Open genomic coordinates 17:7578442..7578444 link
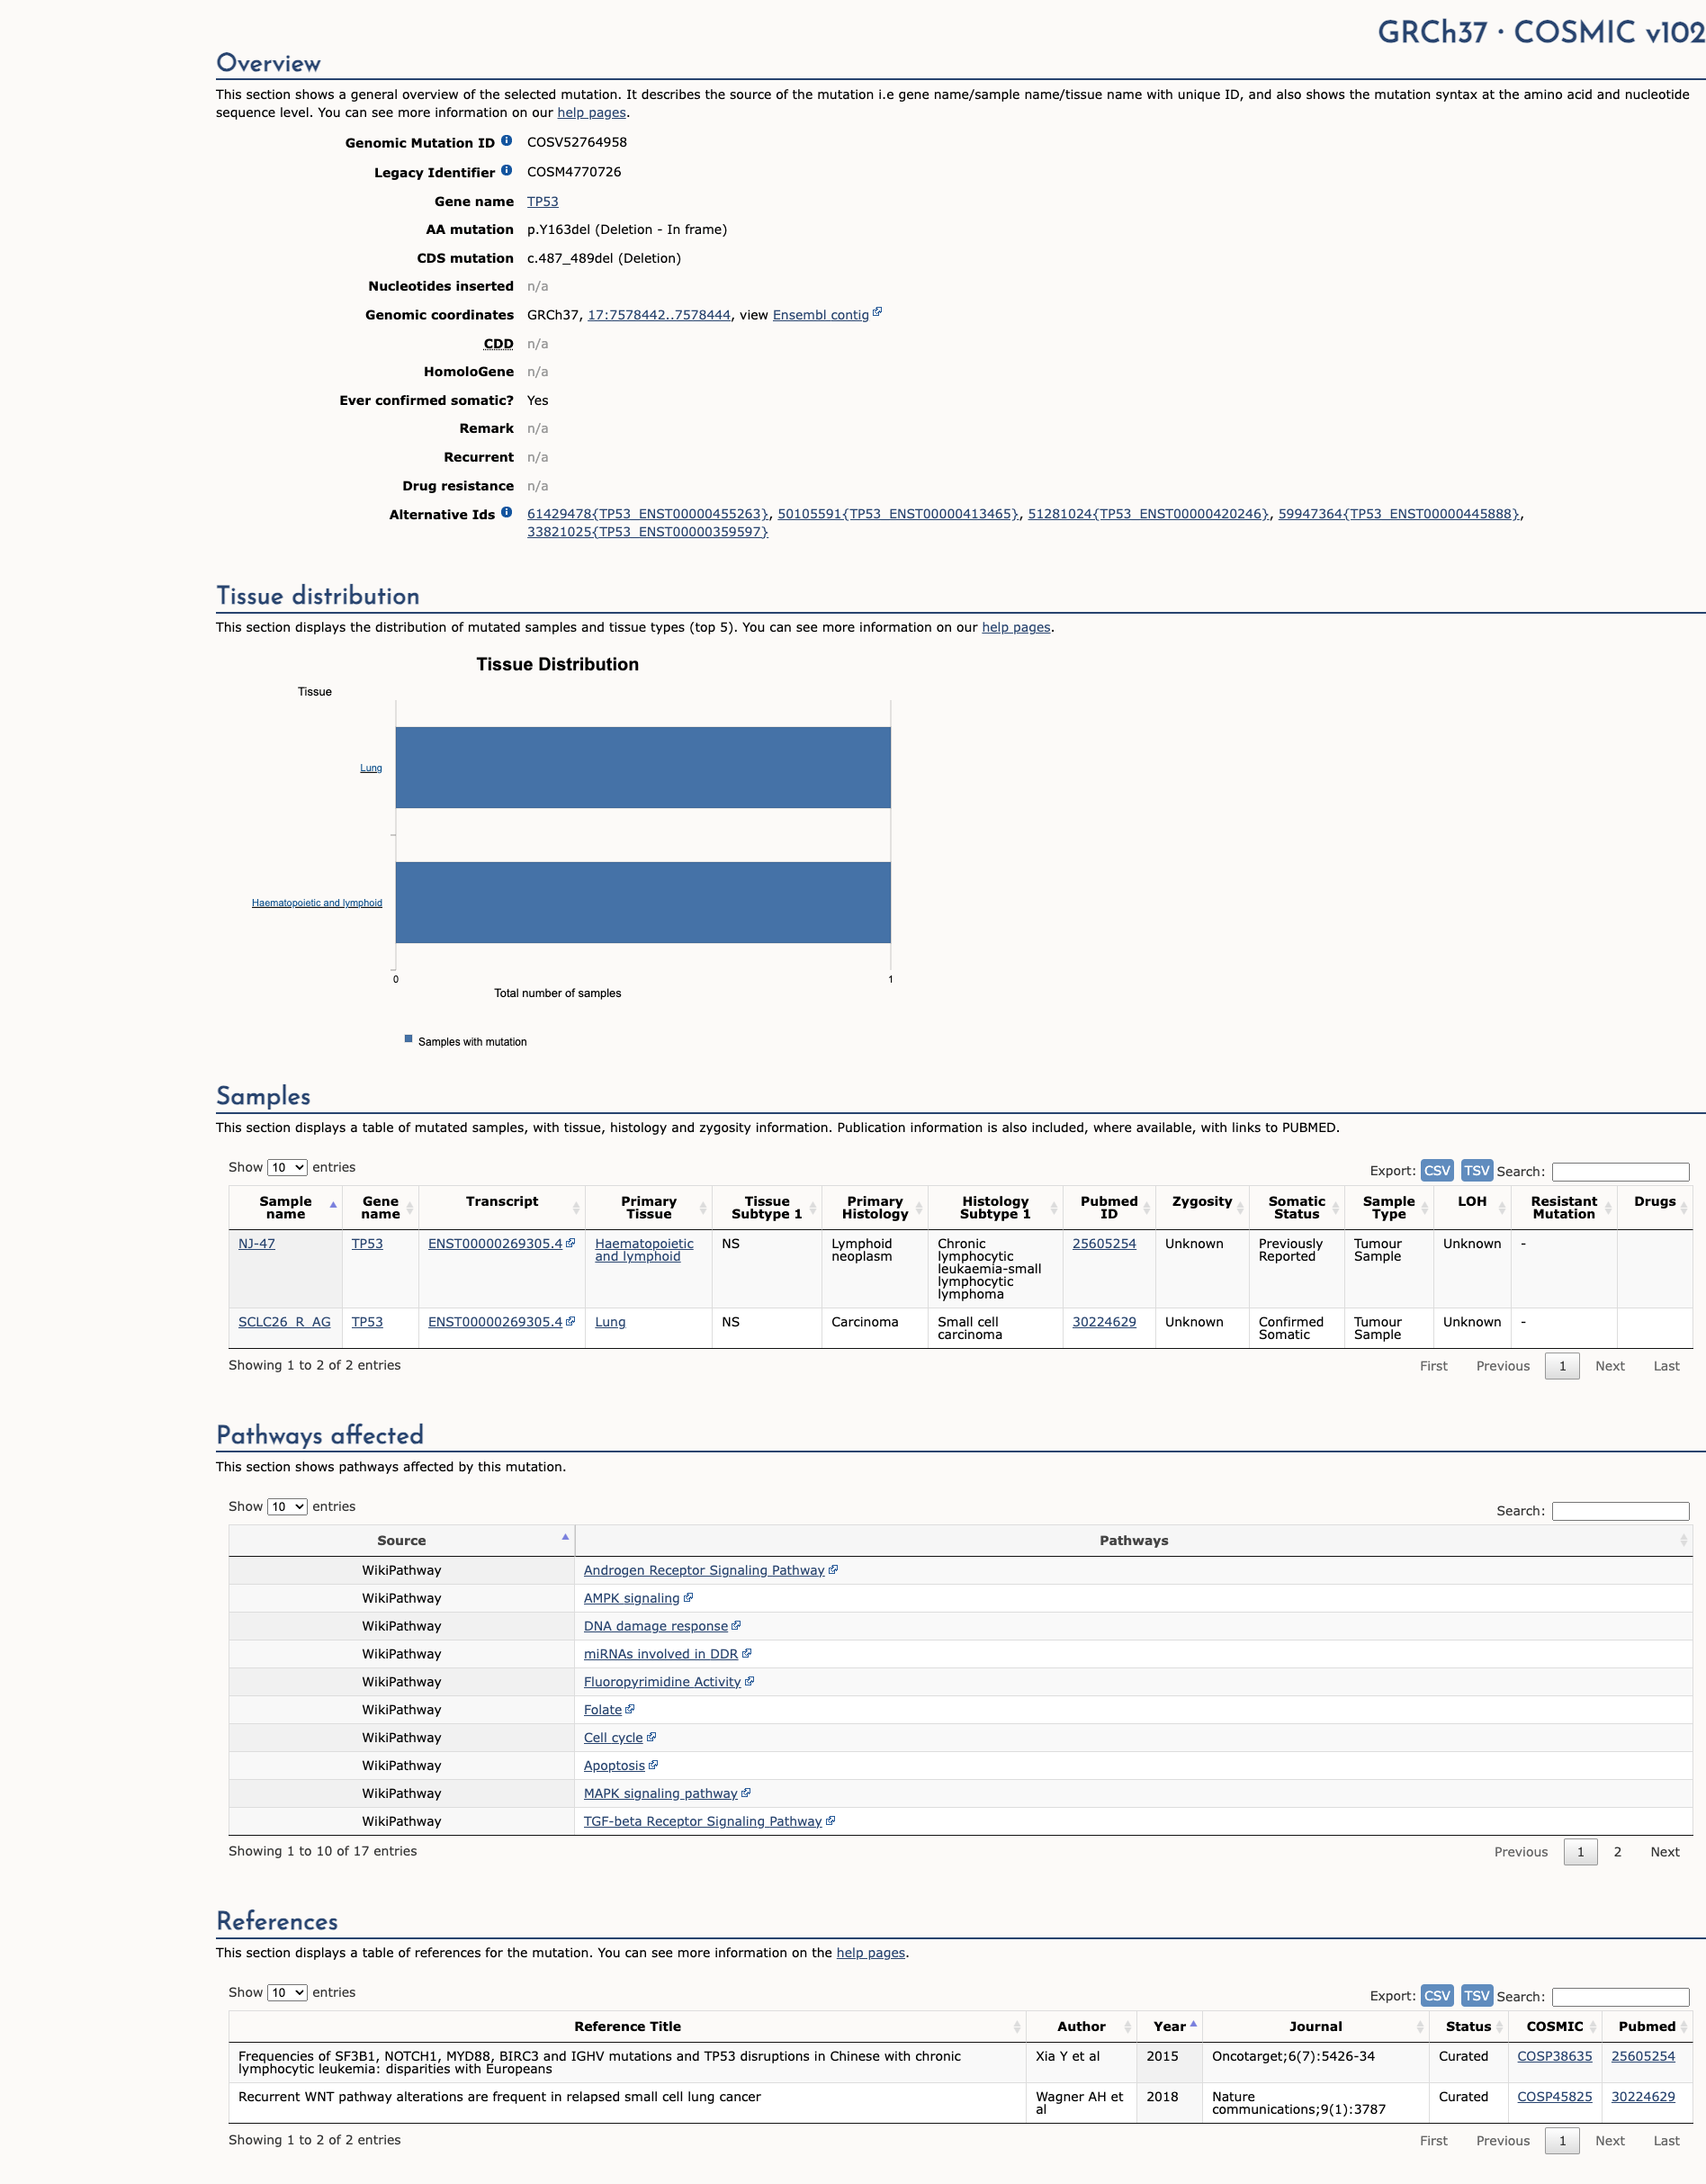Screen dimensions: 1706x2184 [x=658, y=315]
